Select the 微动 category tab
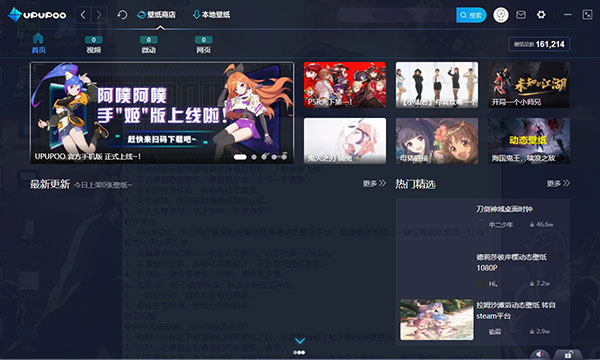 click(x=148, y=45)
